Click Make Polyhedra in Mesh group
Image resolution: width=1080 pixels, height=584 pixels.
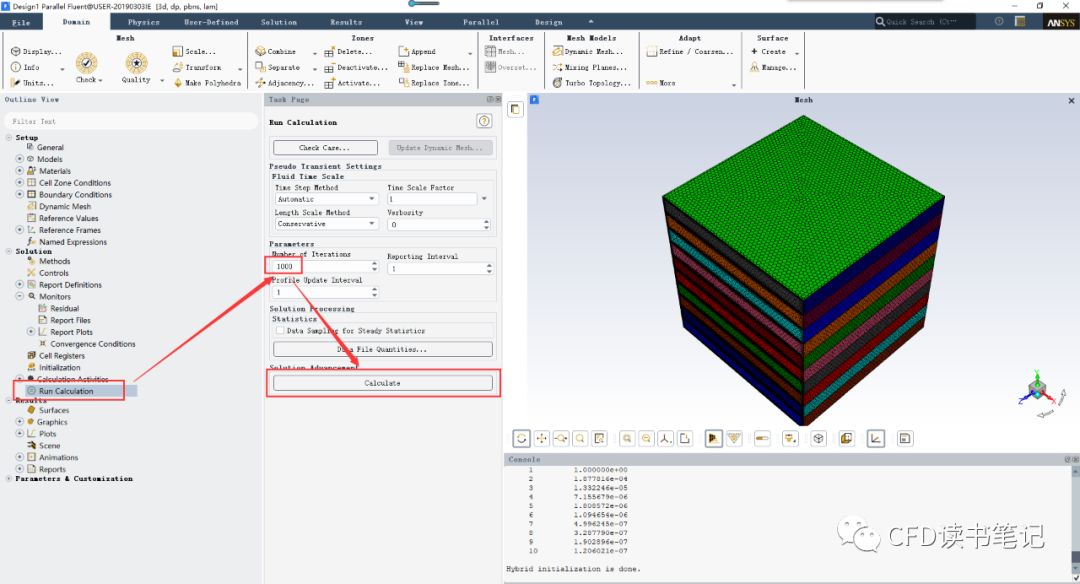[207, 83]
